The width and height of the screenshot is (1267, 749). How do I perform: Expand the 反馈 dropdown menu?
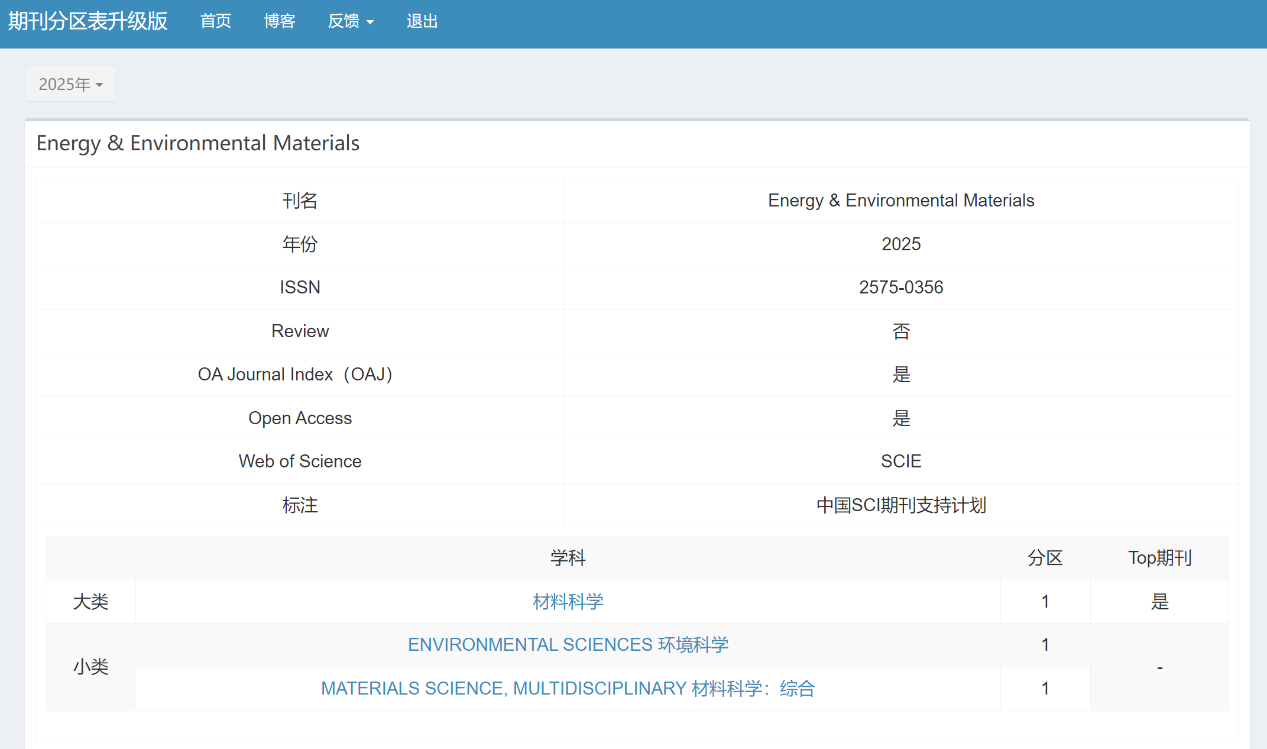350,21
